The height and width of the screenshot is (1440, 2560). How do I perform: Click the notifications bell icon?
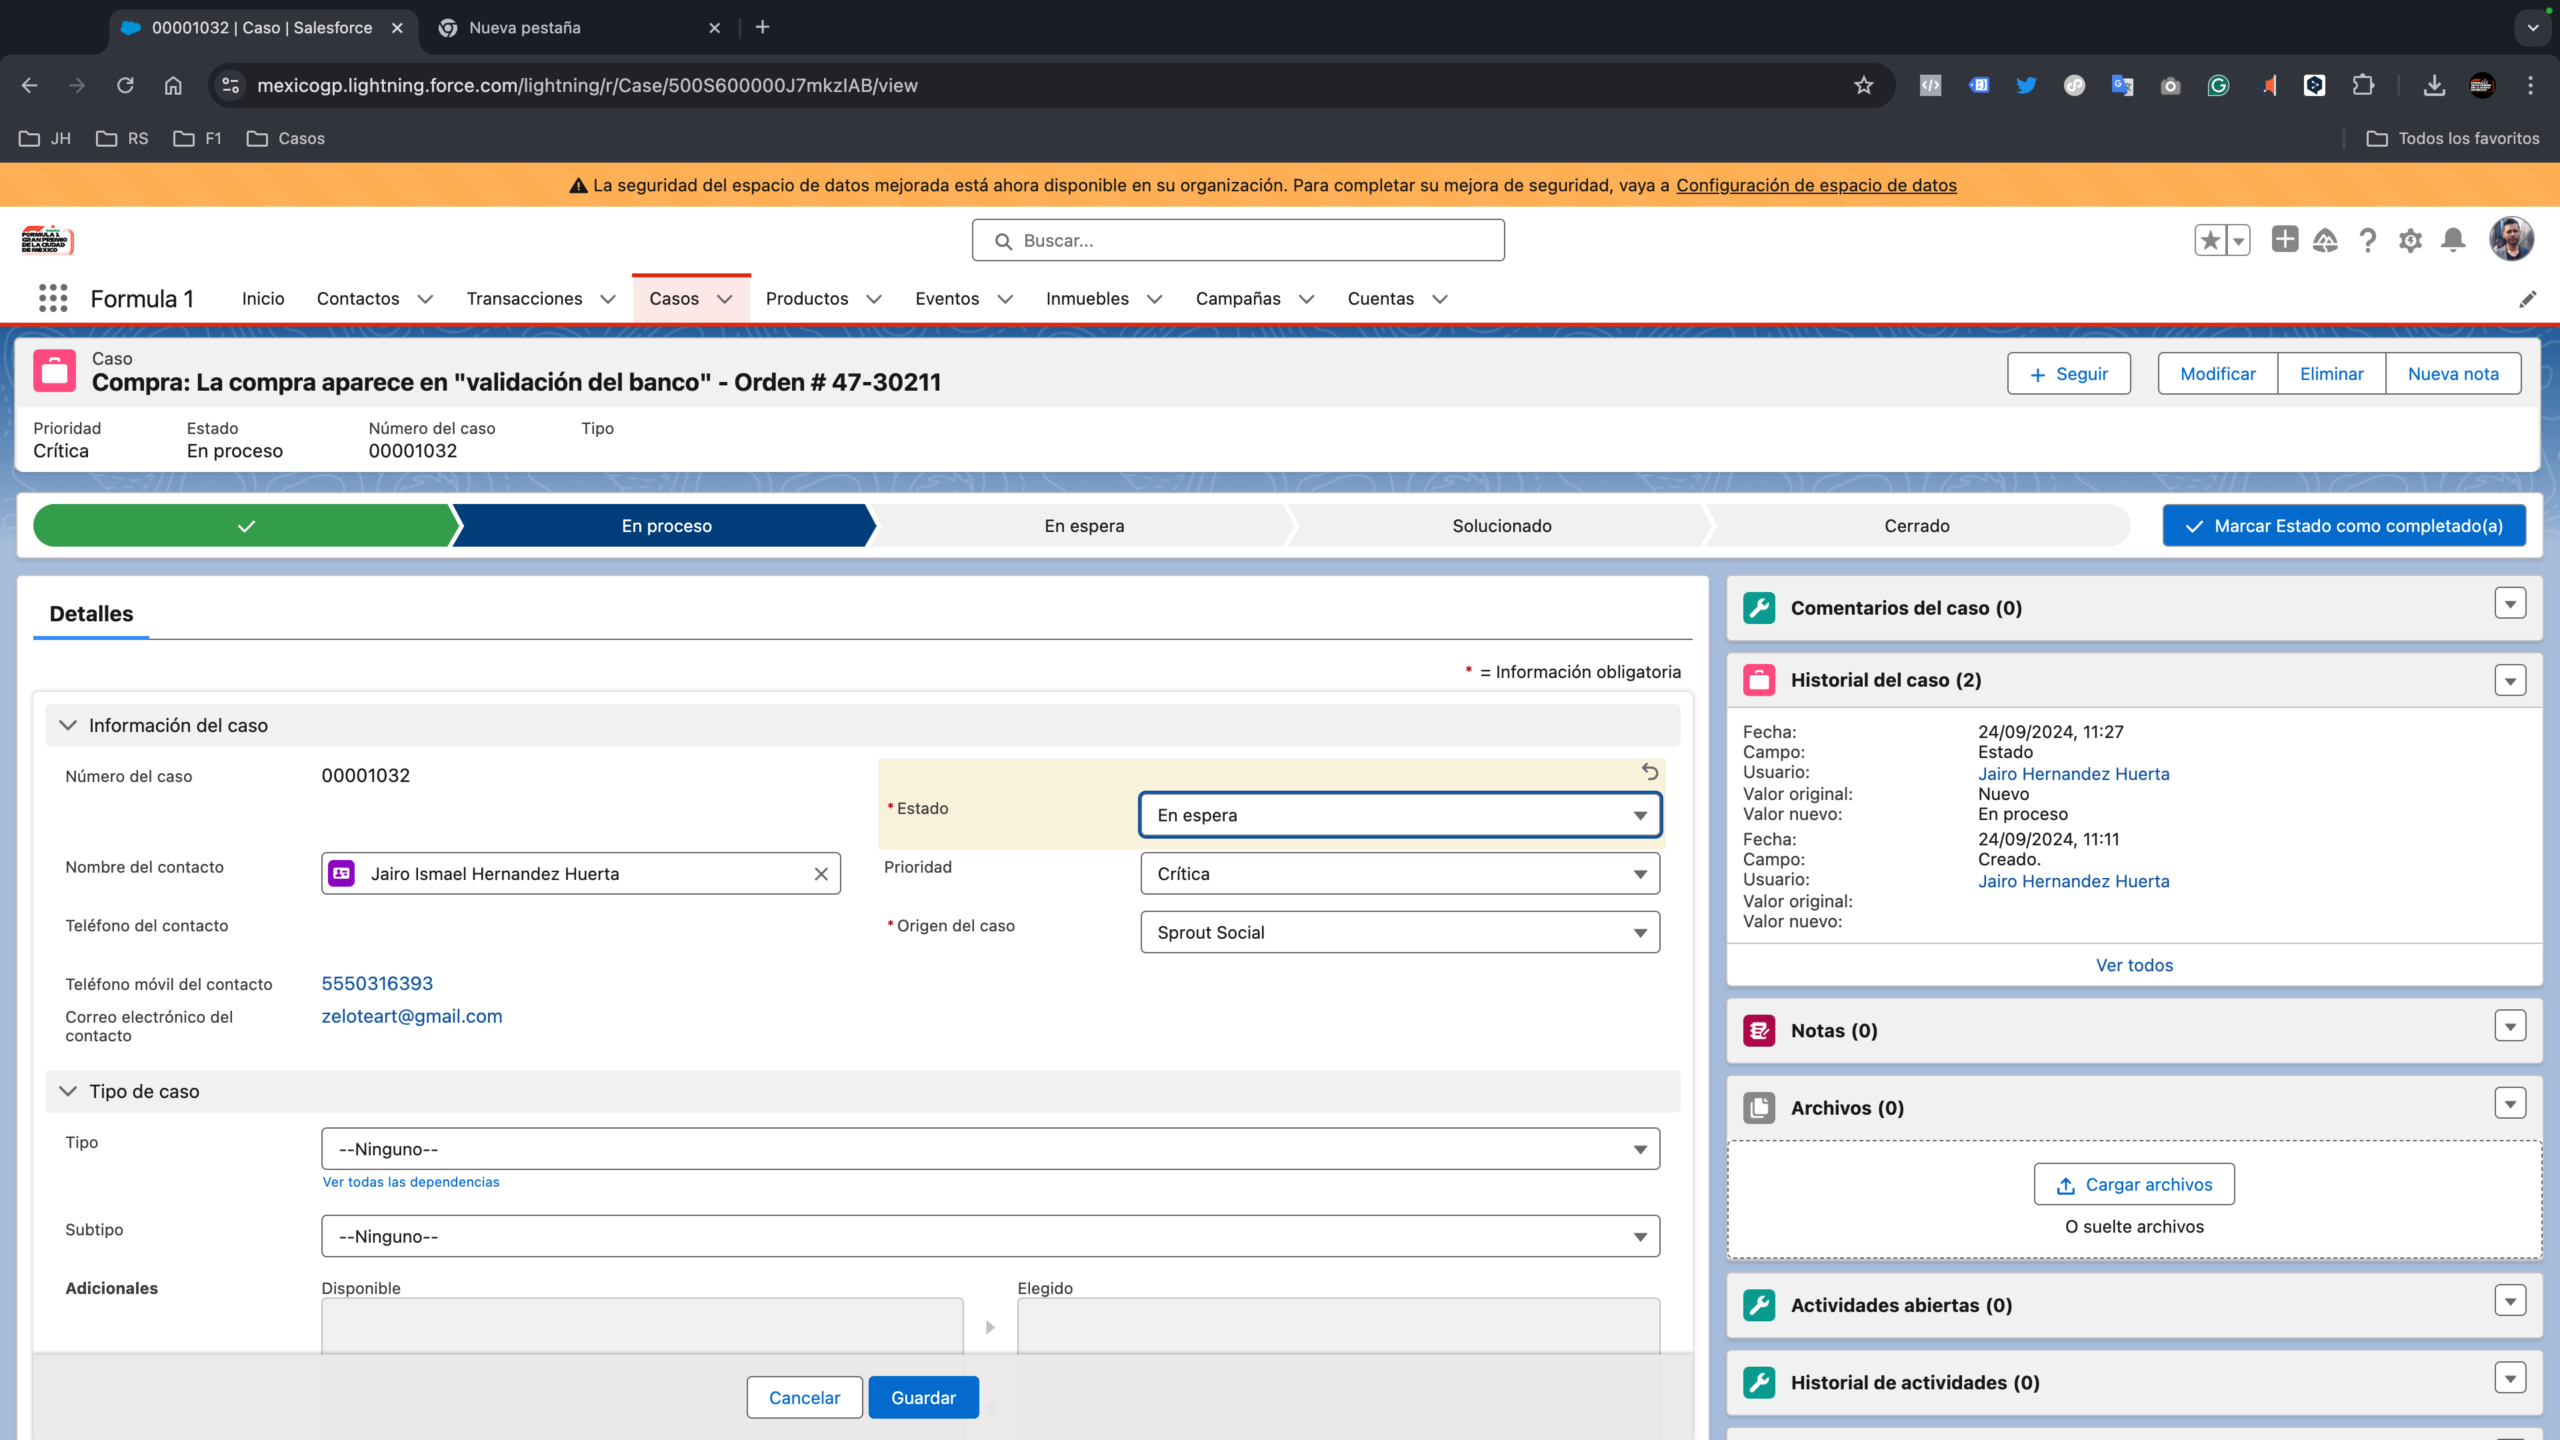pyautogui.click(x=2453, y=240)
